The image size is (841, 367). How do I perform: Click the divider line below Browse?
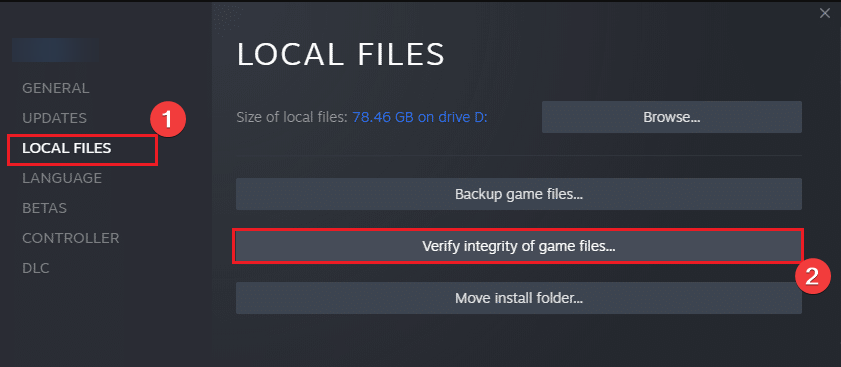tap(519, 156)
